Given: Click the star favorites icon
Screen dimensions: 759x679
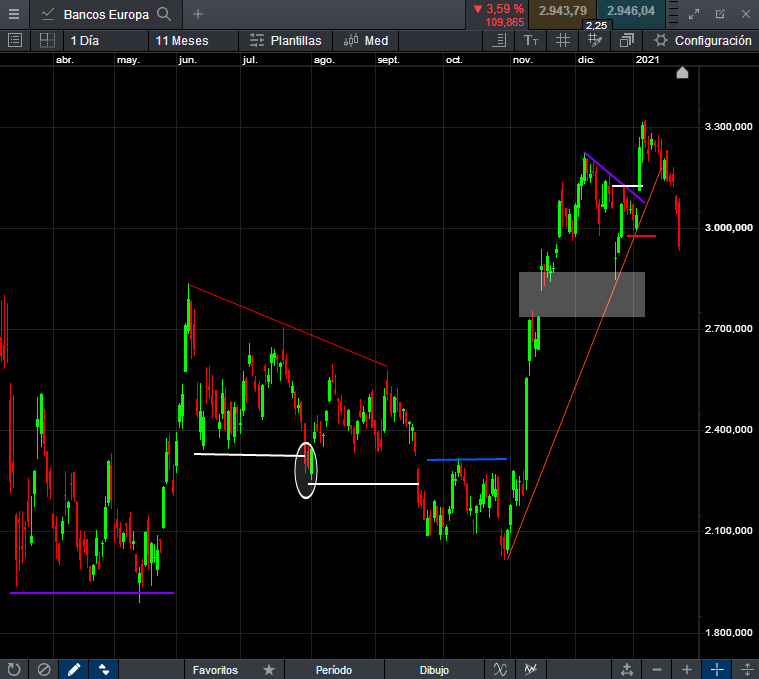Looking at the screenshot, I should tap(269, 670).
